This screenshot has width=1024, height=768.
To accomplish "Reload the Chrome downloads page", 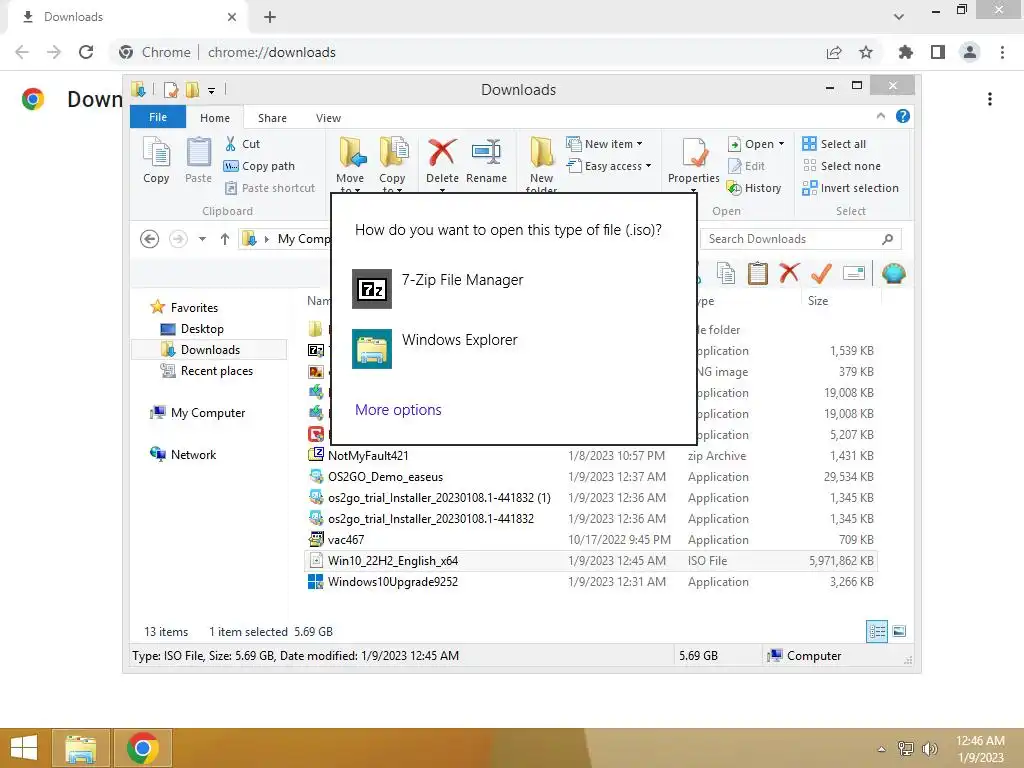I will click(86, 52).
